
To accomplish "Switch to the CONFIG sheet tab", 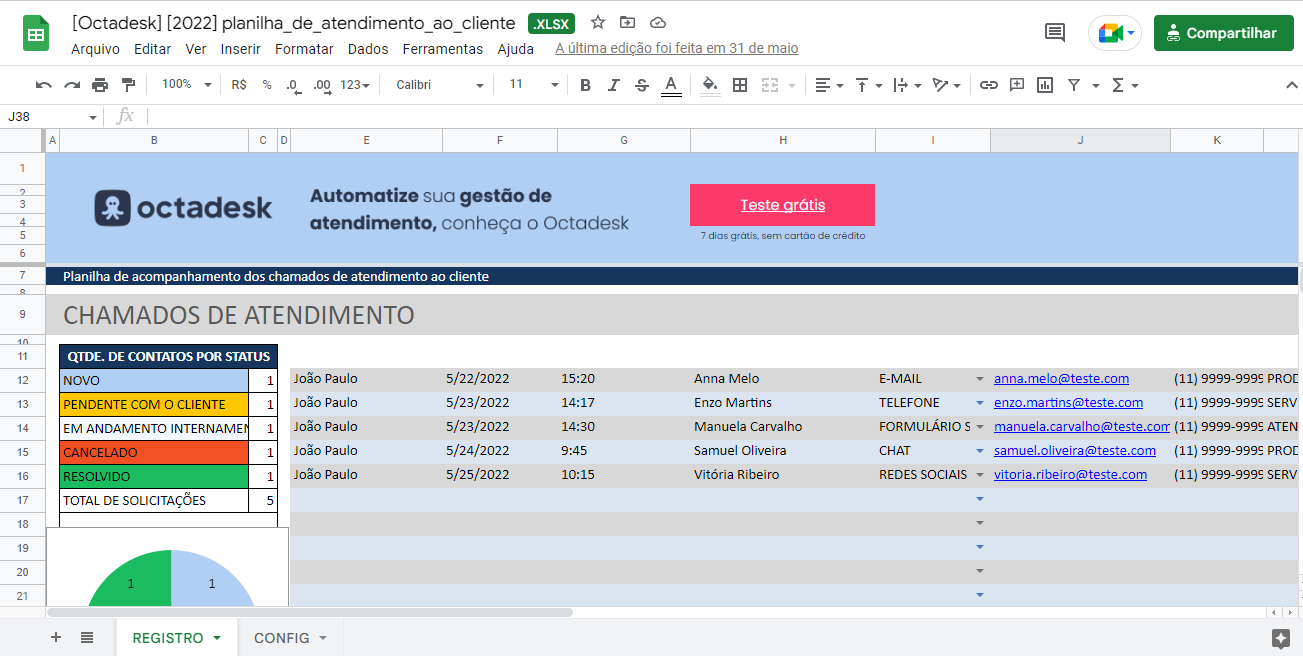I will [x=283, y=637].
